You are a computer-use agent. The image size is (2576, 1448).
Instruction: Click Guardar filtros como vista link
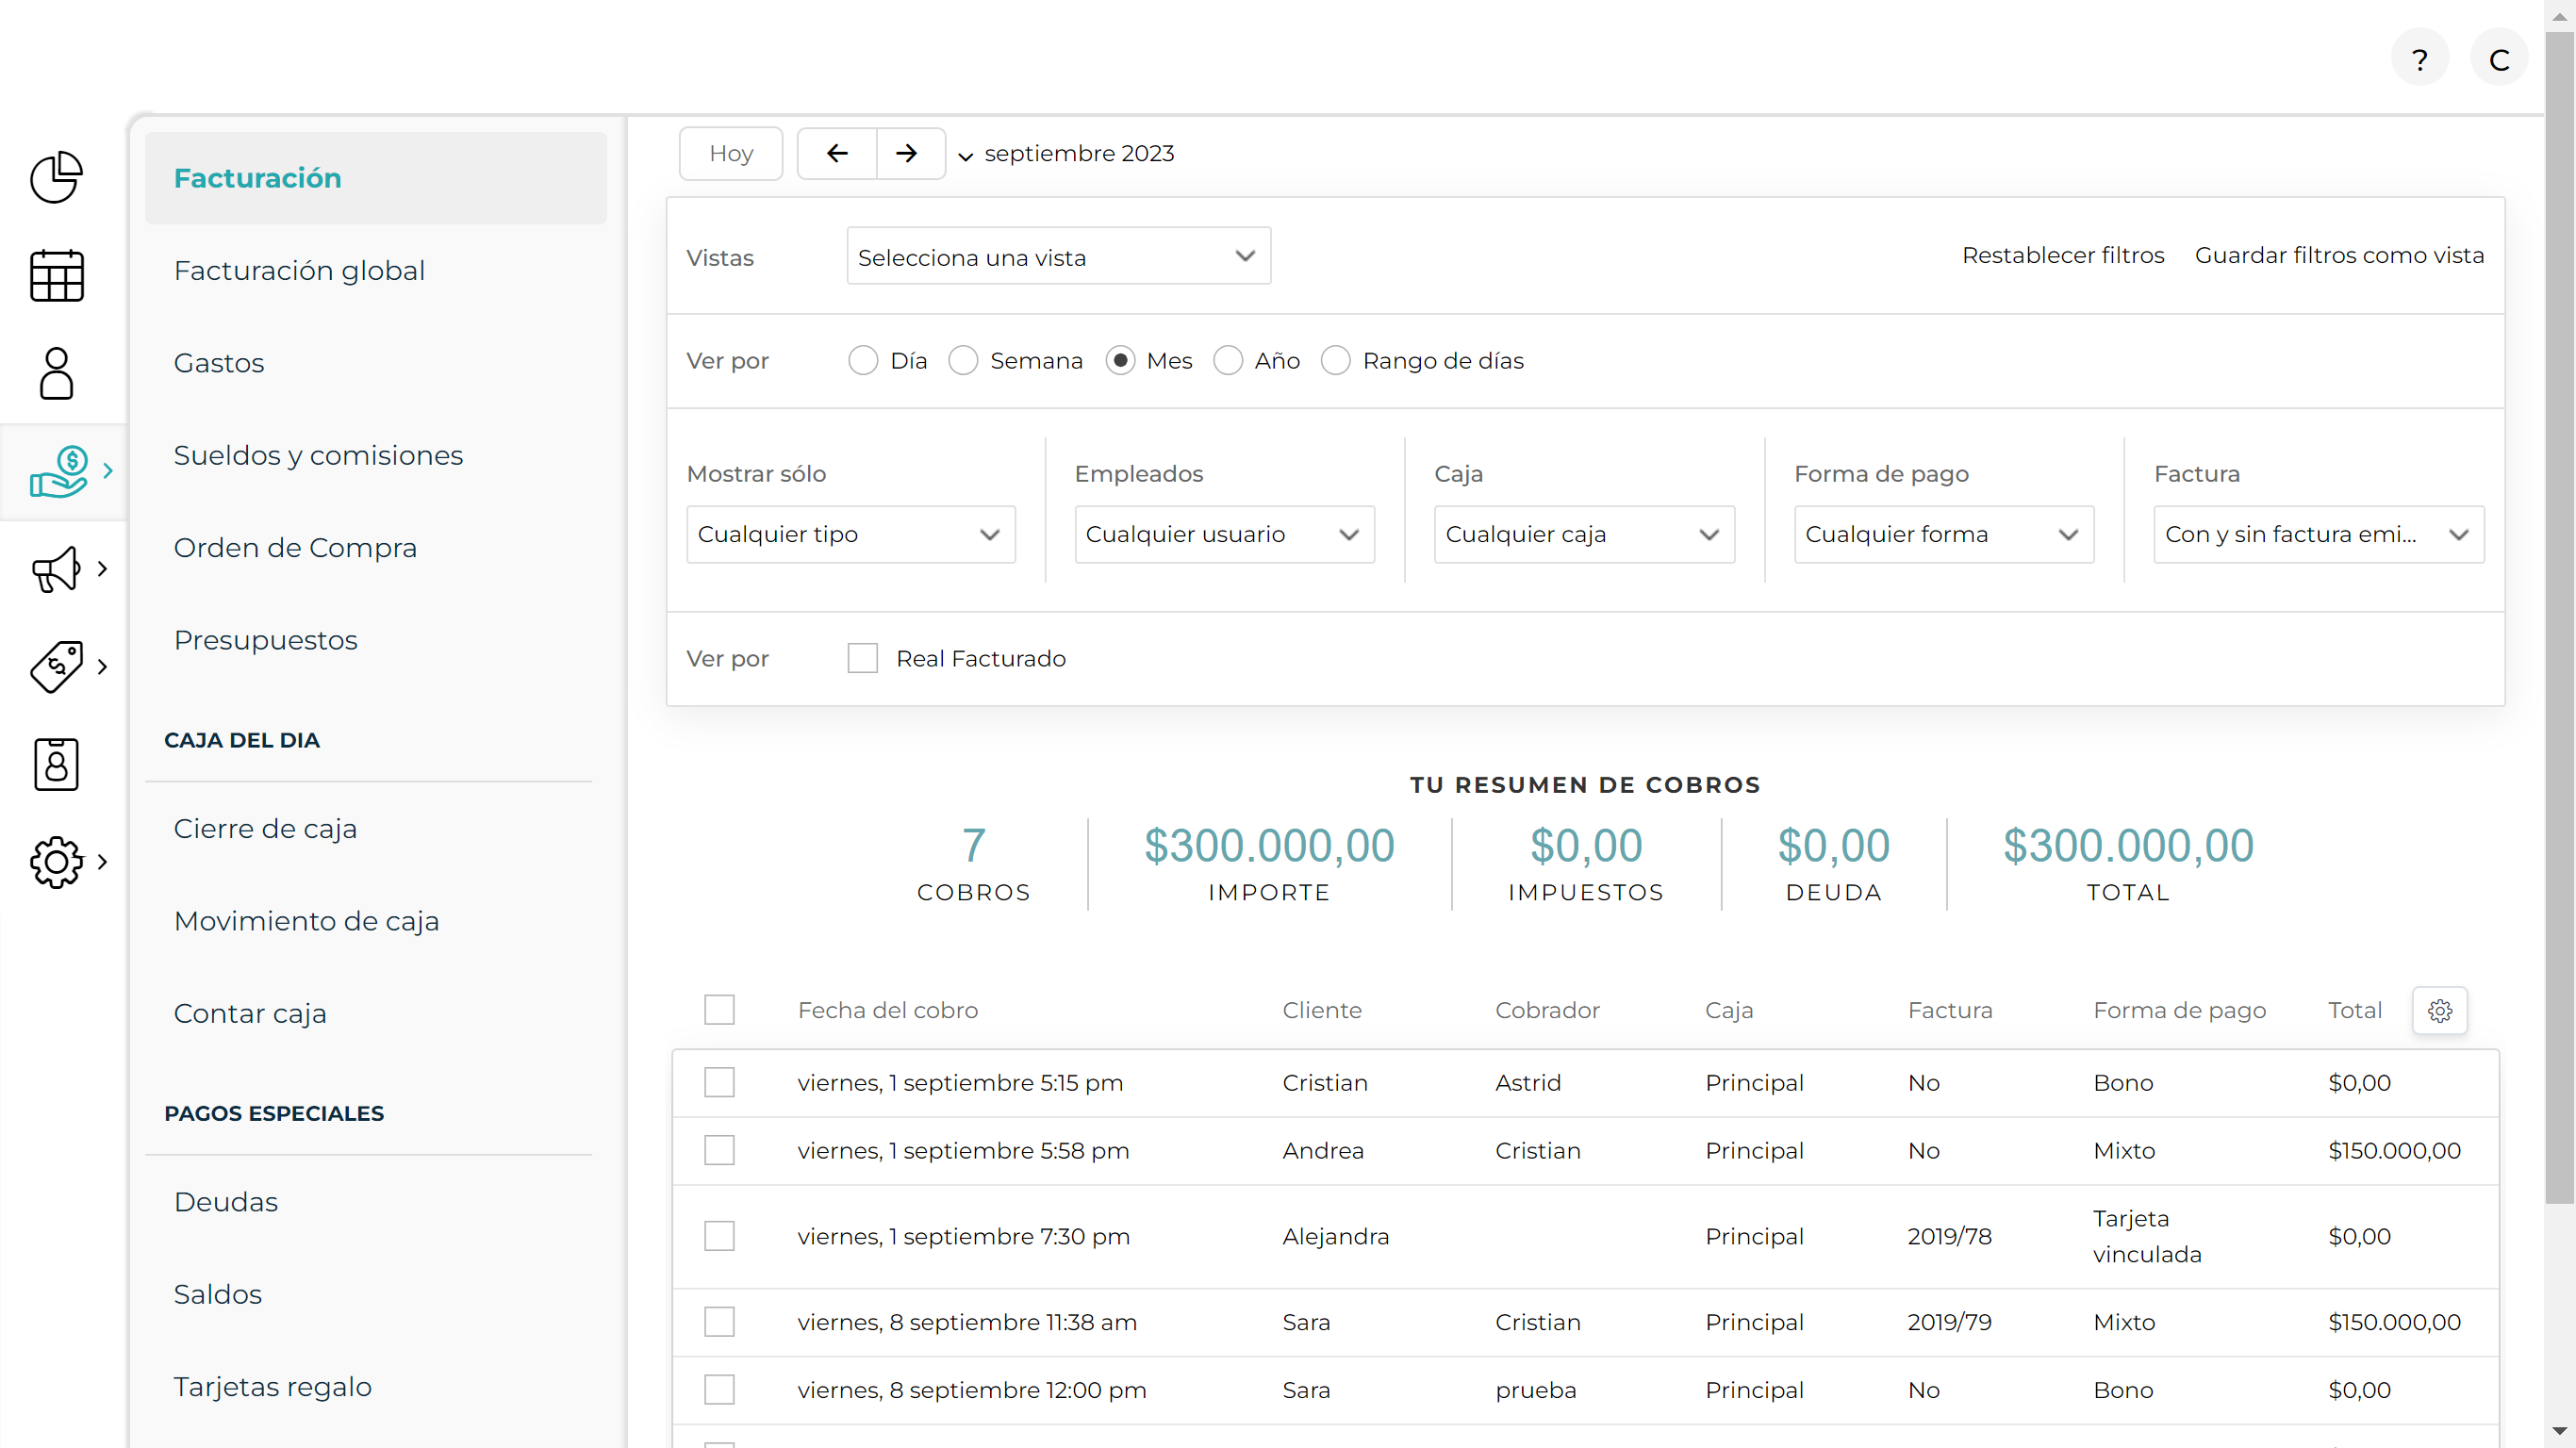pos(2339,255)
